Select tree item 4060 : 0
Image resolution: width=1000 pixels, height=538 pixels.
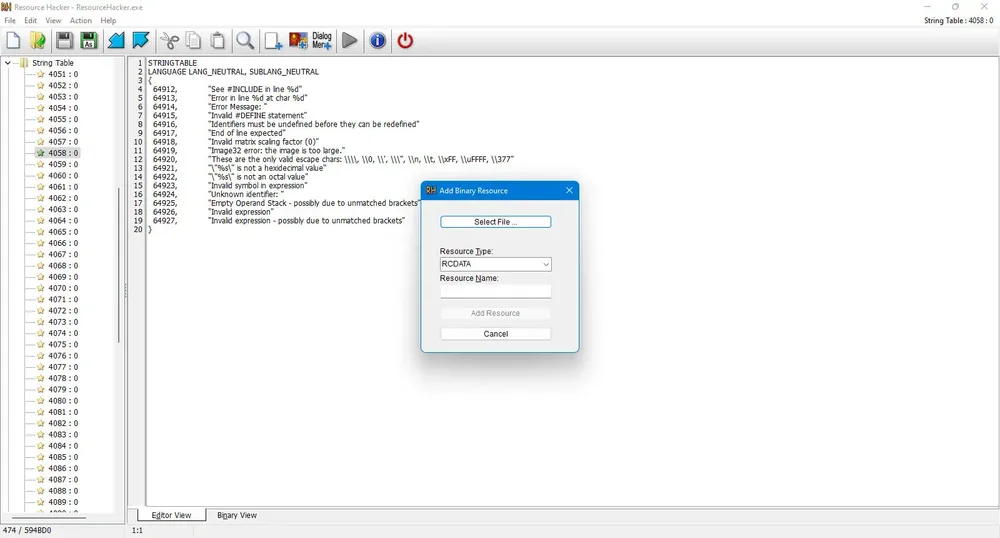(x=63, y=175)
